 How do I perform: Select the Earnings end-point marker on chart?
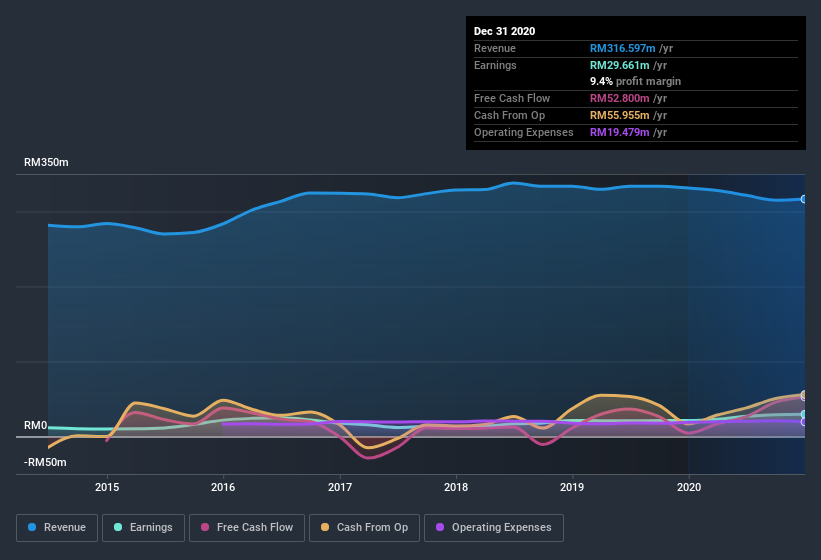tap(804, 415)
